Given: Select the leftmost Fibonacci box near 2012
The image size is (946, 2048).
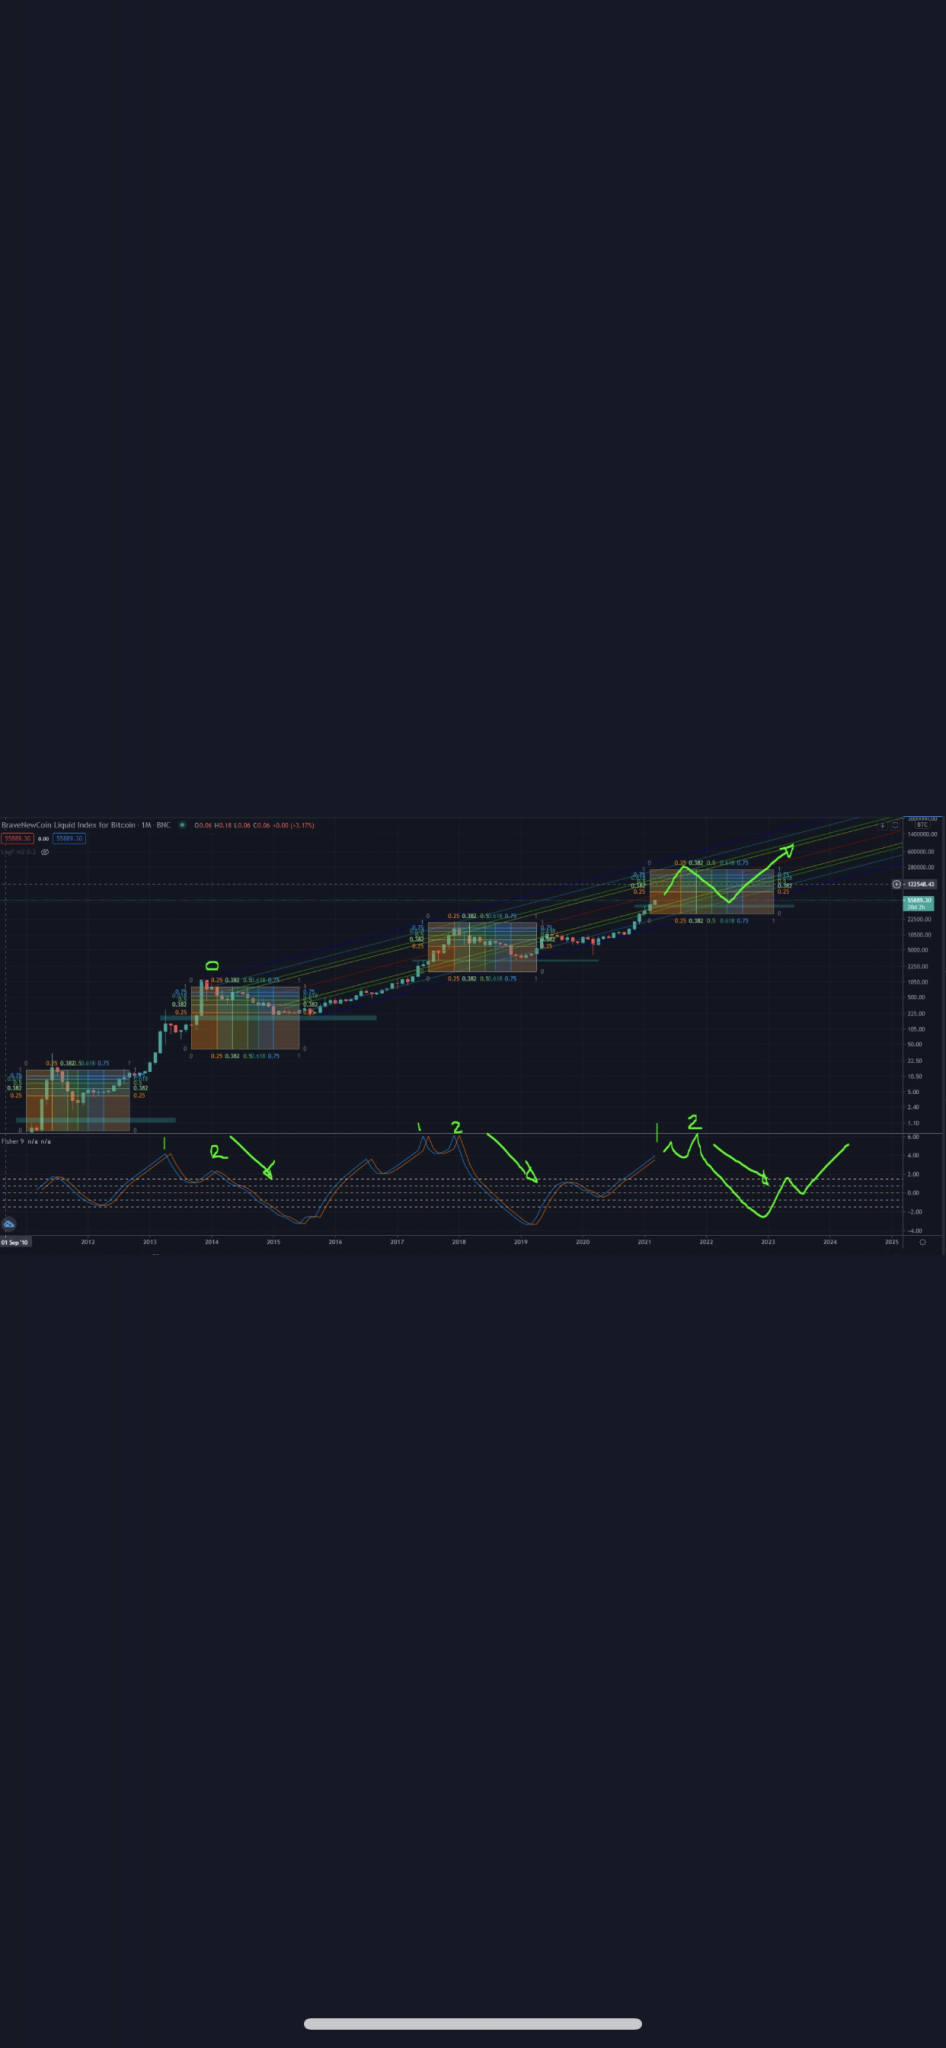Looking at the screenshot, I should (x=77, y=1100).
